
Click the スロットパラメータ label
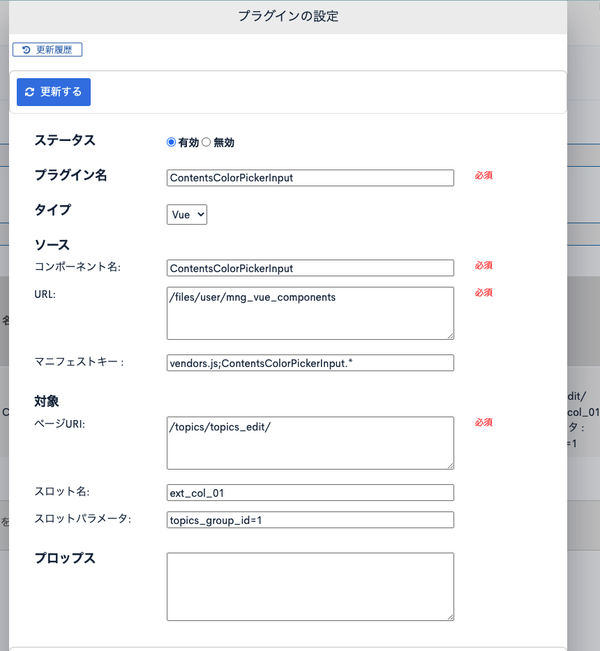click(83, 519)
